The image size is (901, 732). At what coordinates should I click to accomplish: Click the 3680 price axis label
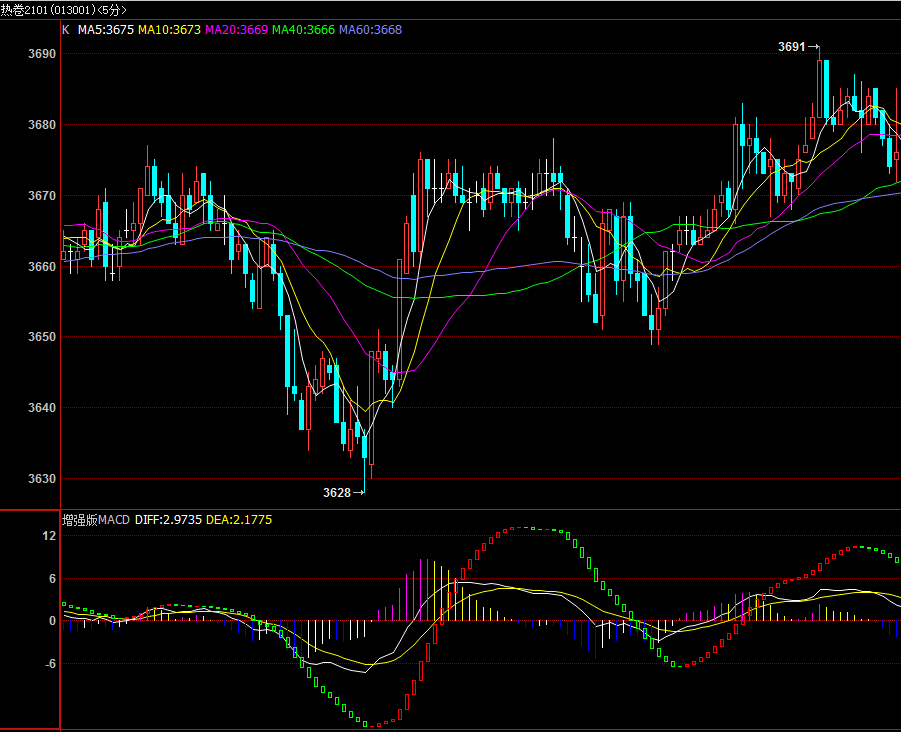(x=42, y=125)
